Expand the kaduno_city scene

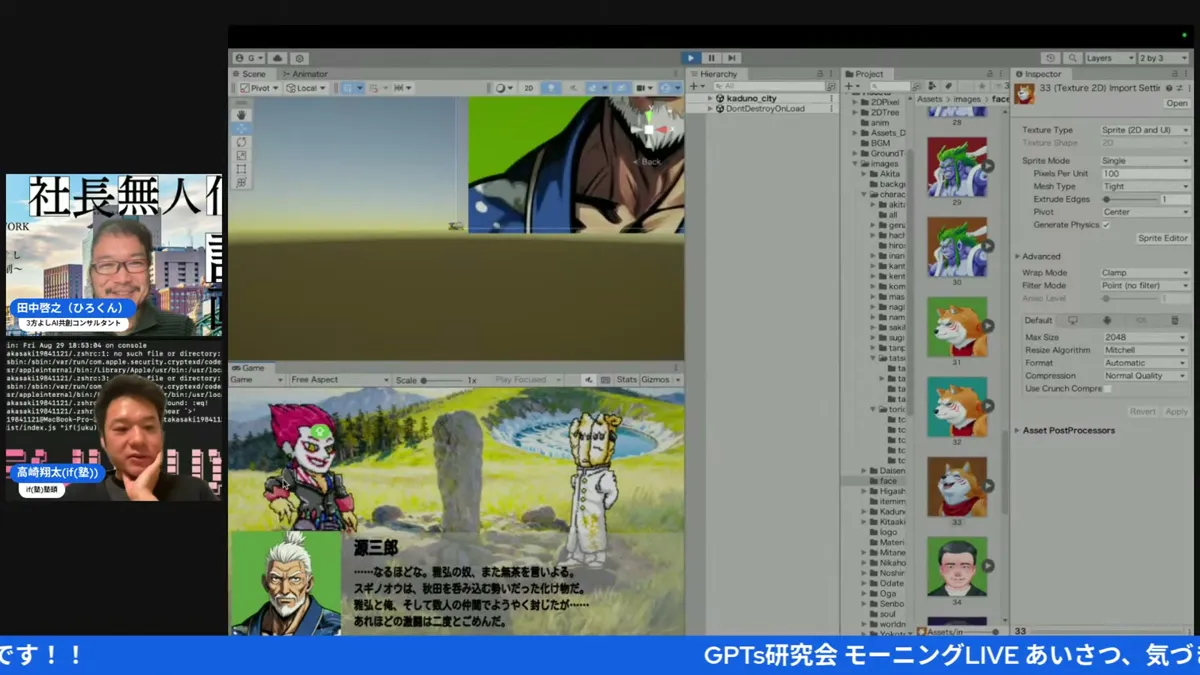tap(710, 99)
